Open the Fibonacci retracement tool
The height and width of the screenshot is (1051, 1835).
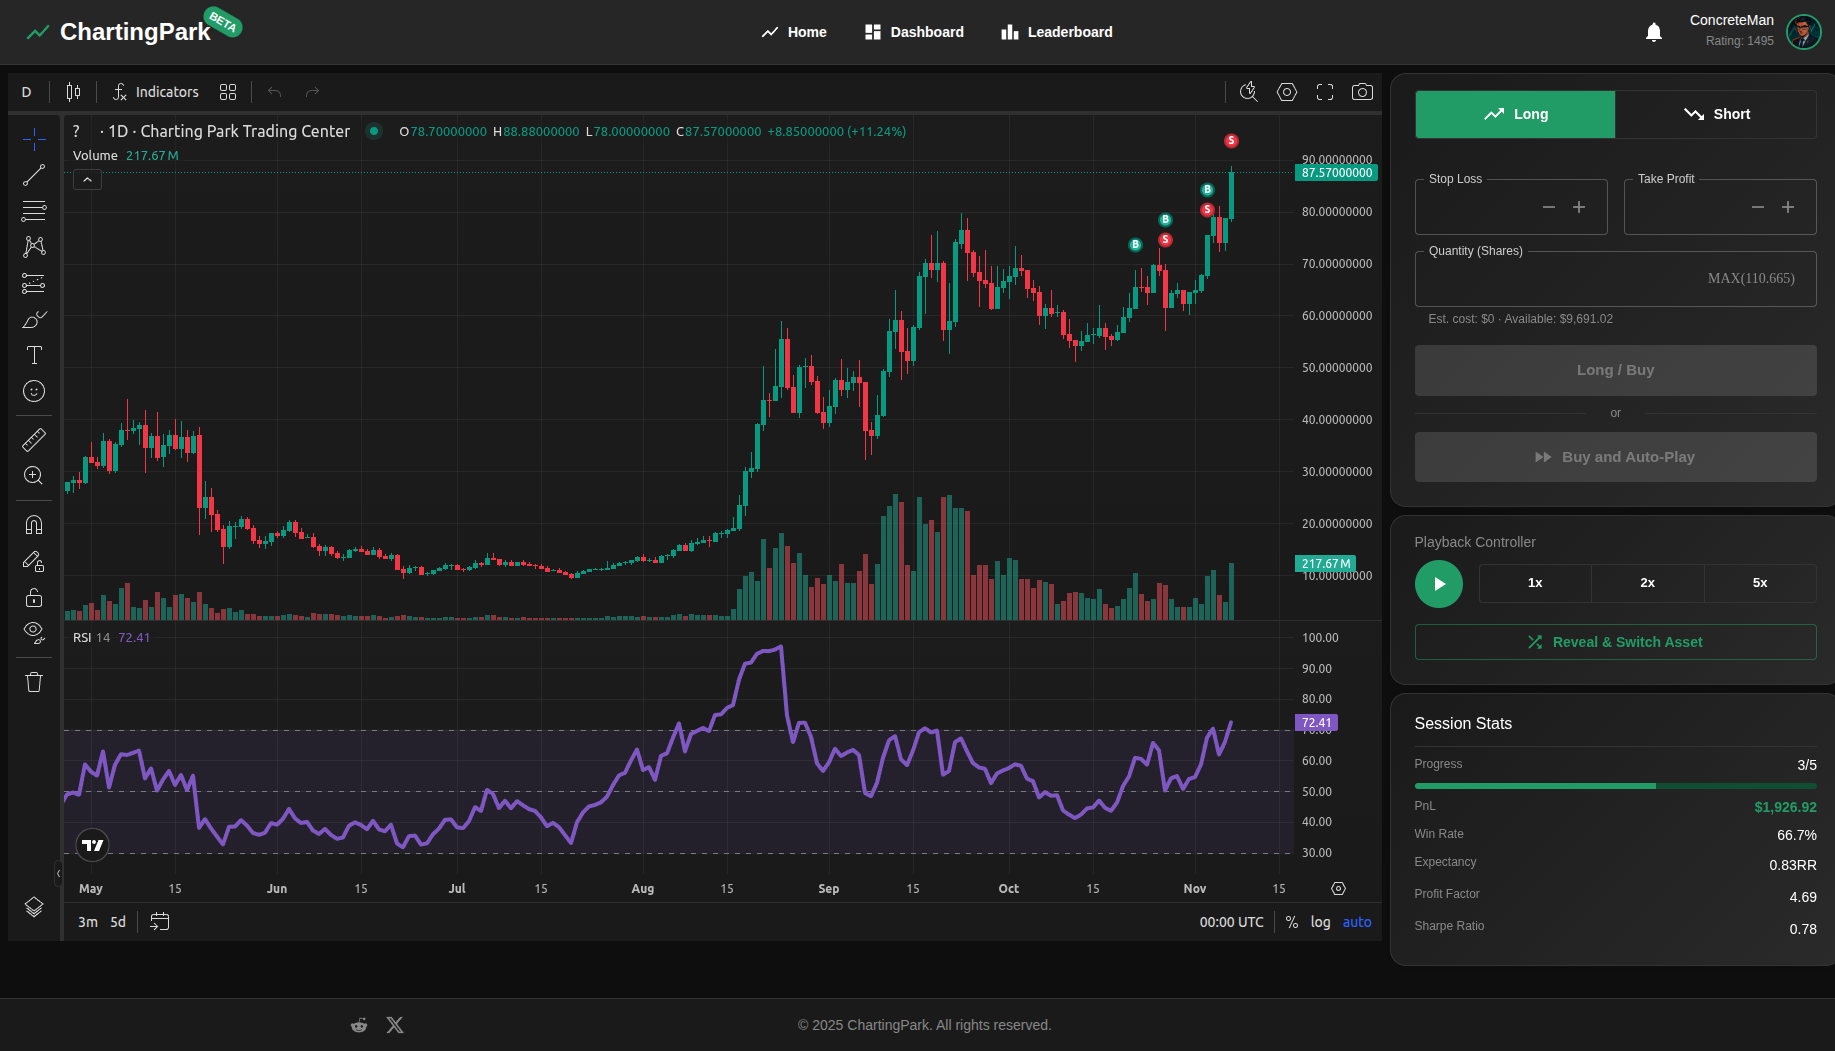coord(34,211)
